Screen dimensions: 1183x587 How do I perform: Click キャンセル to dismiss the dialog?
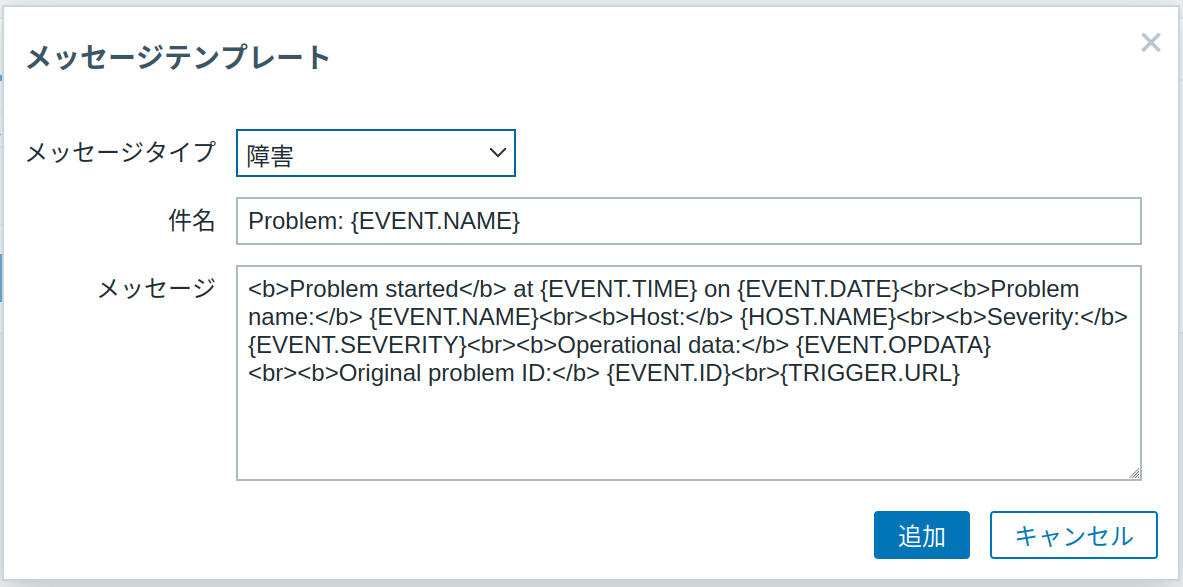[x=1074, y=535]
